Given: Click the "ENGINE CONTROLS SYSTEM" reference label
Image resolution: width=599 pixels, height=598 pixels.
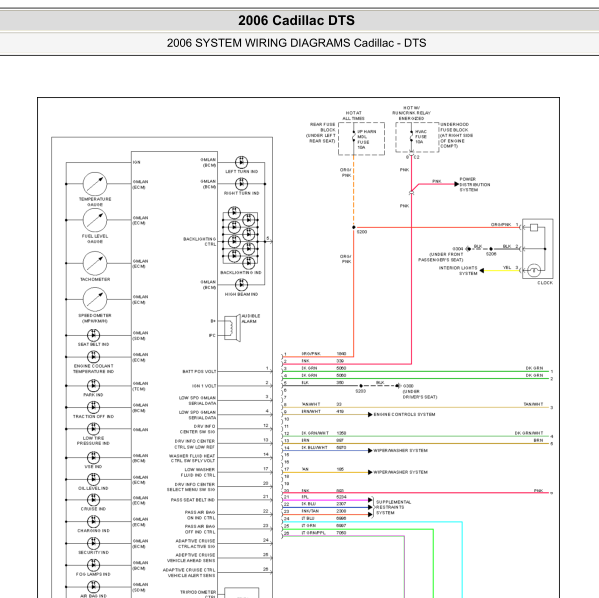Looking at the screenshot, I should (404, 415).
